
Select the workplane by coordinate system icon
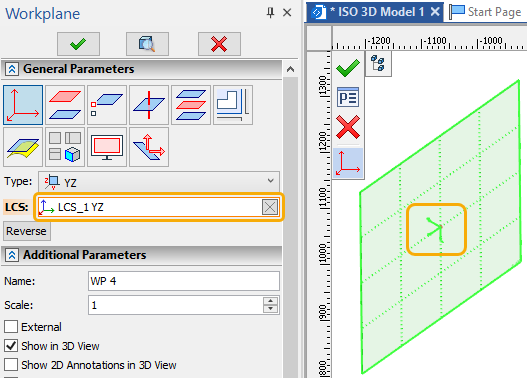[x=23, y=105]
